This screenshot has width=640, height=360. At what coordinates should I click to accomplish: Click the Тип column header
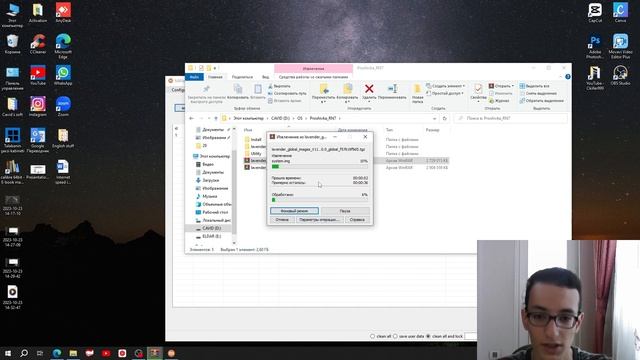tap(390, 130)
